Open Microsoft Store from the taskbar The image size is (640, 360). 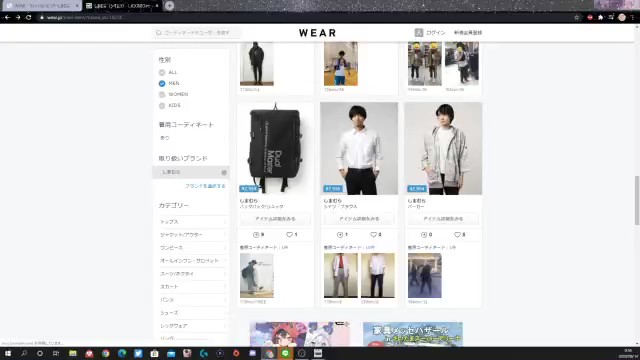154,353
